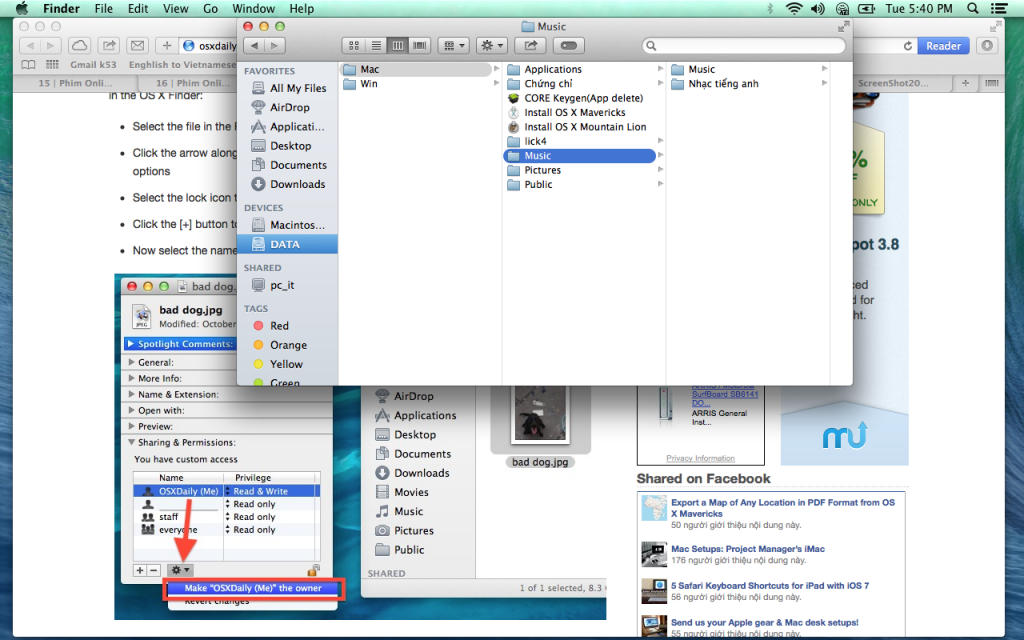Open Safari Top Sites grid icon
The width and height of the screenshot is (1024, 640).
coord(52,64)
